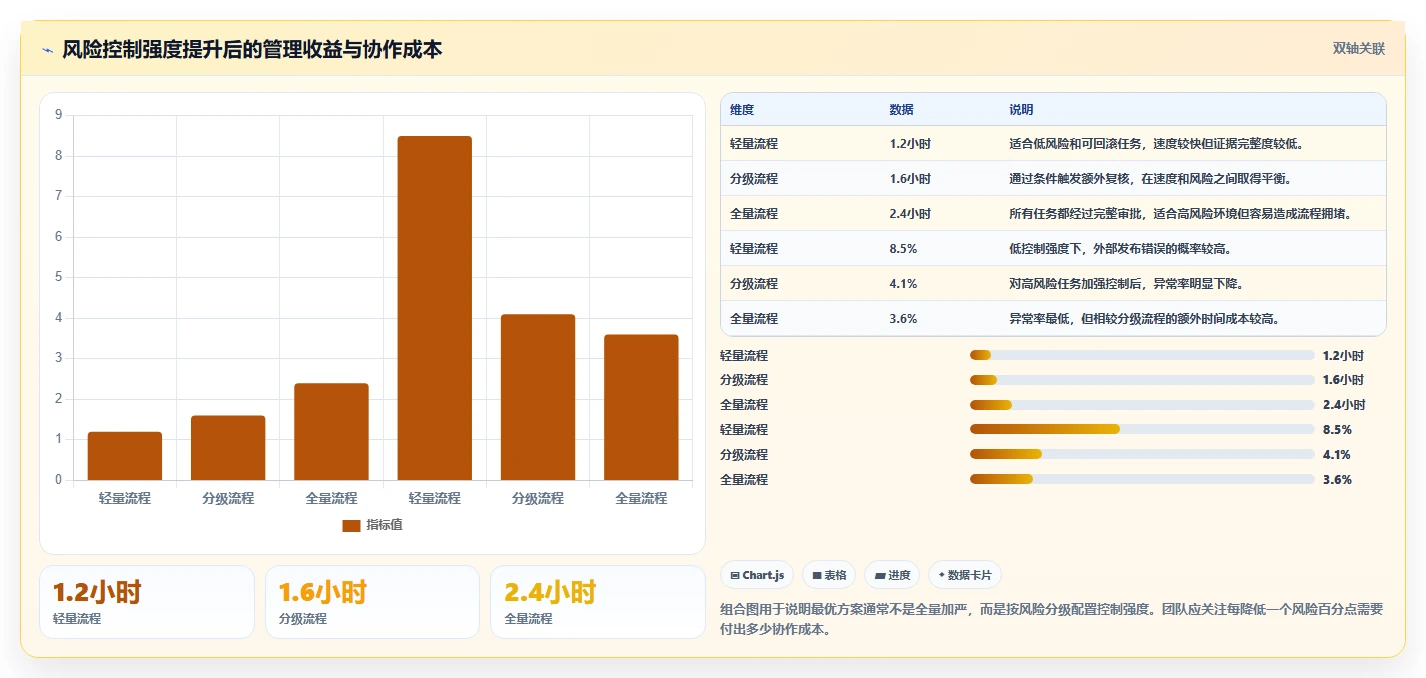Click the progress bar labeled 3.6%
The width and height of the screenshot is (1426, 678).
click(x=1142, y=479)
